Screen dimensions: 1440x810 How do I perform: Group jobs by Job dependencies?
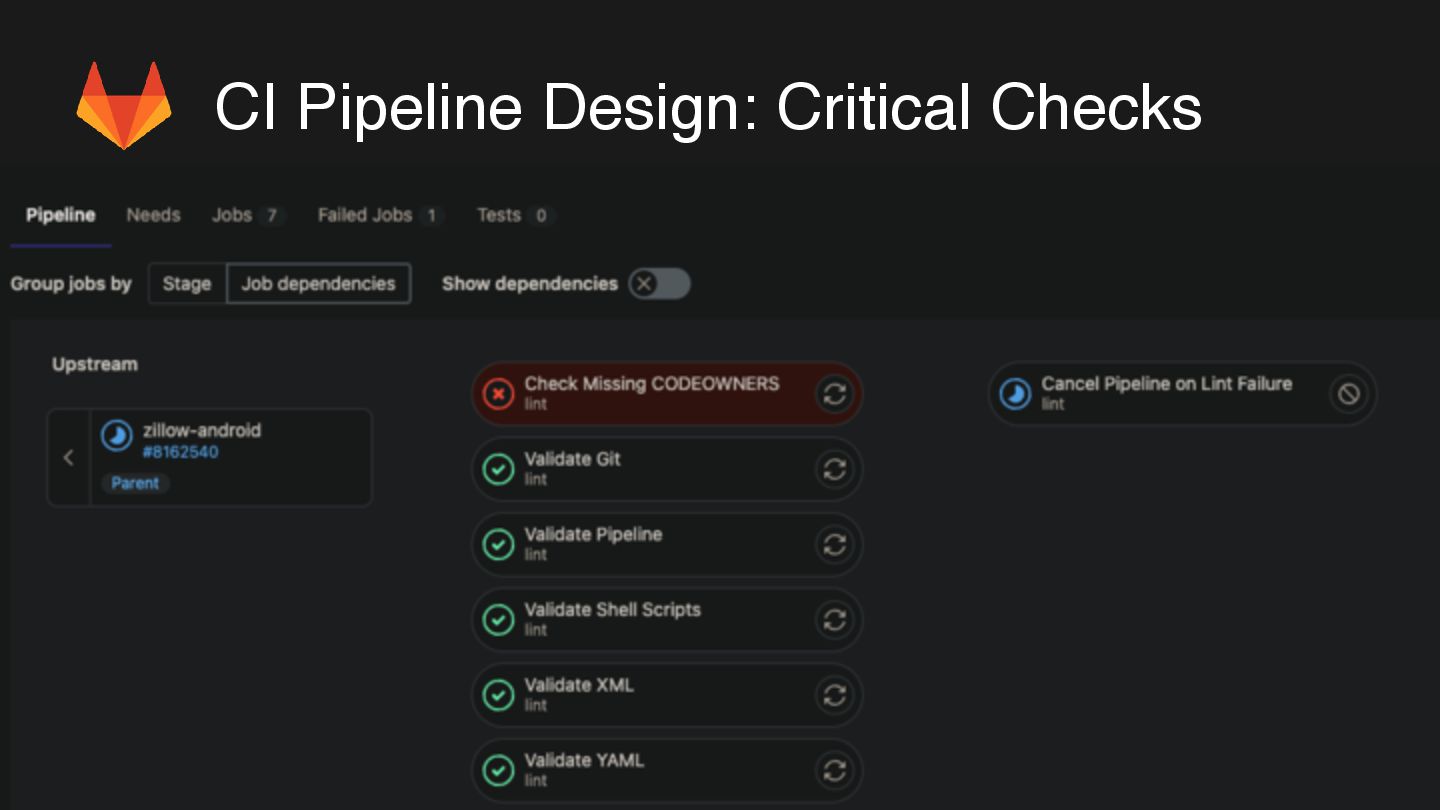[318, 284]
